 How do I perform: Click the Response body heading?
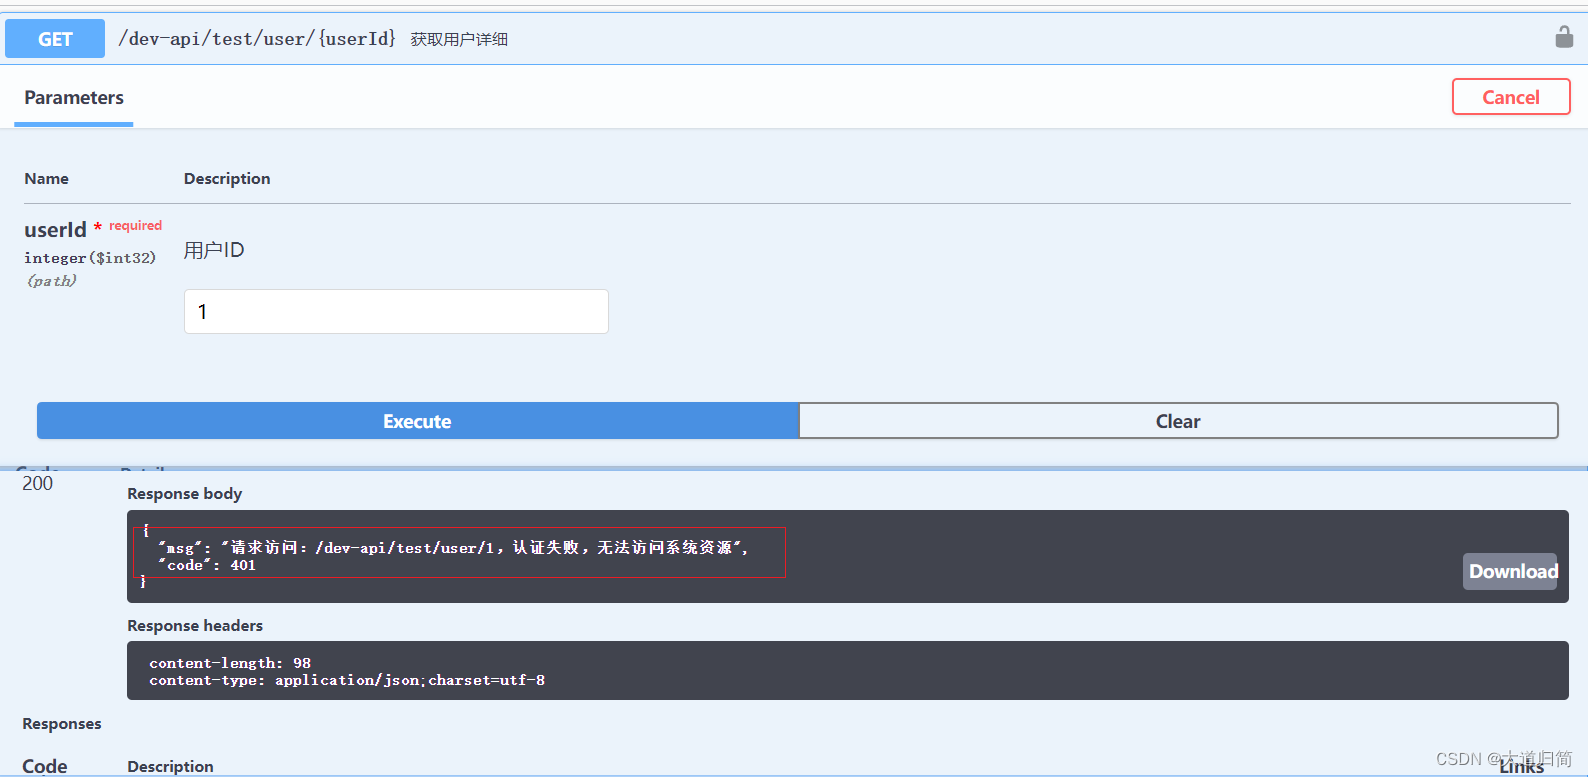[185, 494]
